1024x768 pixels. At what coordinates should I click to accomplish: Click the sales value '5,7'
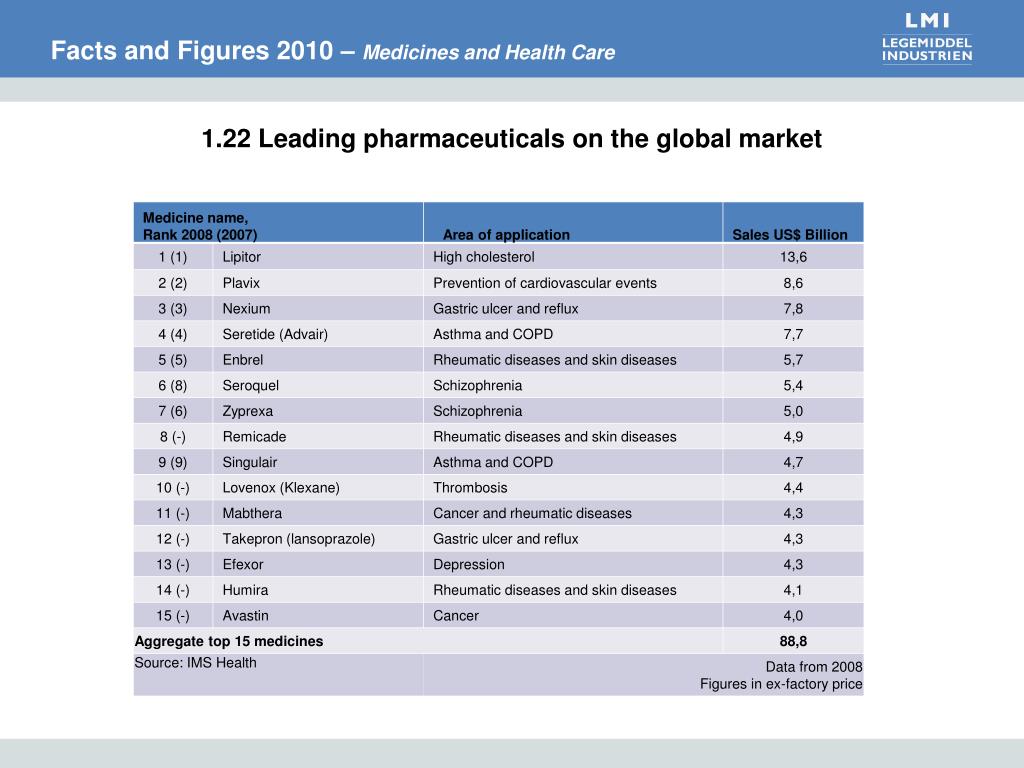point(793,359)
